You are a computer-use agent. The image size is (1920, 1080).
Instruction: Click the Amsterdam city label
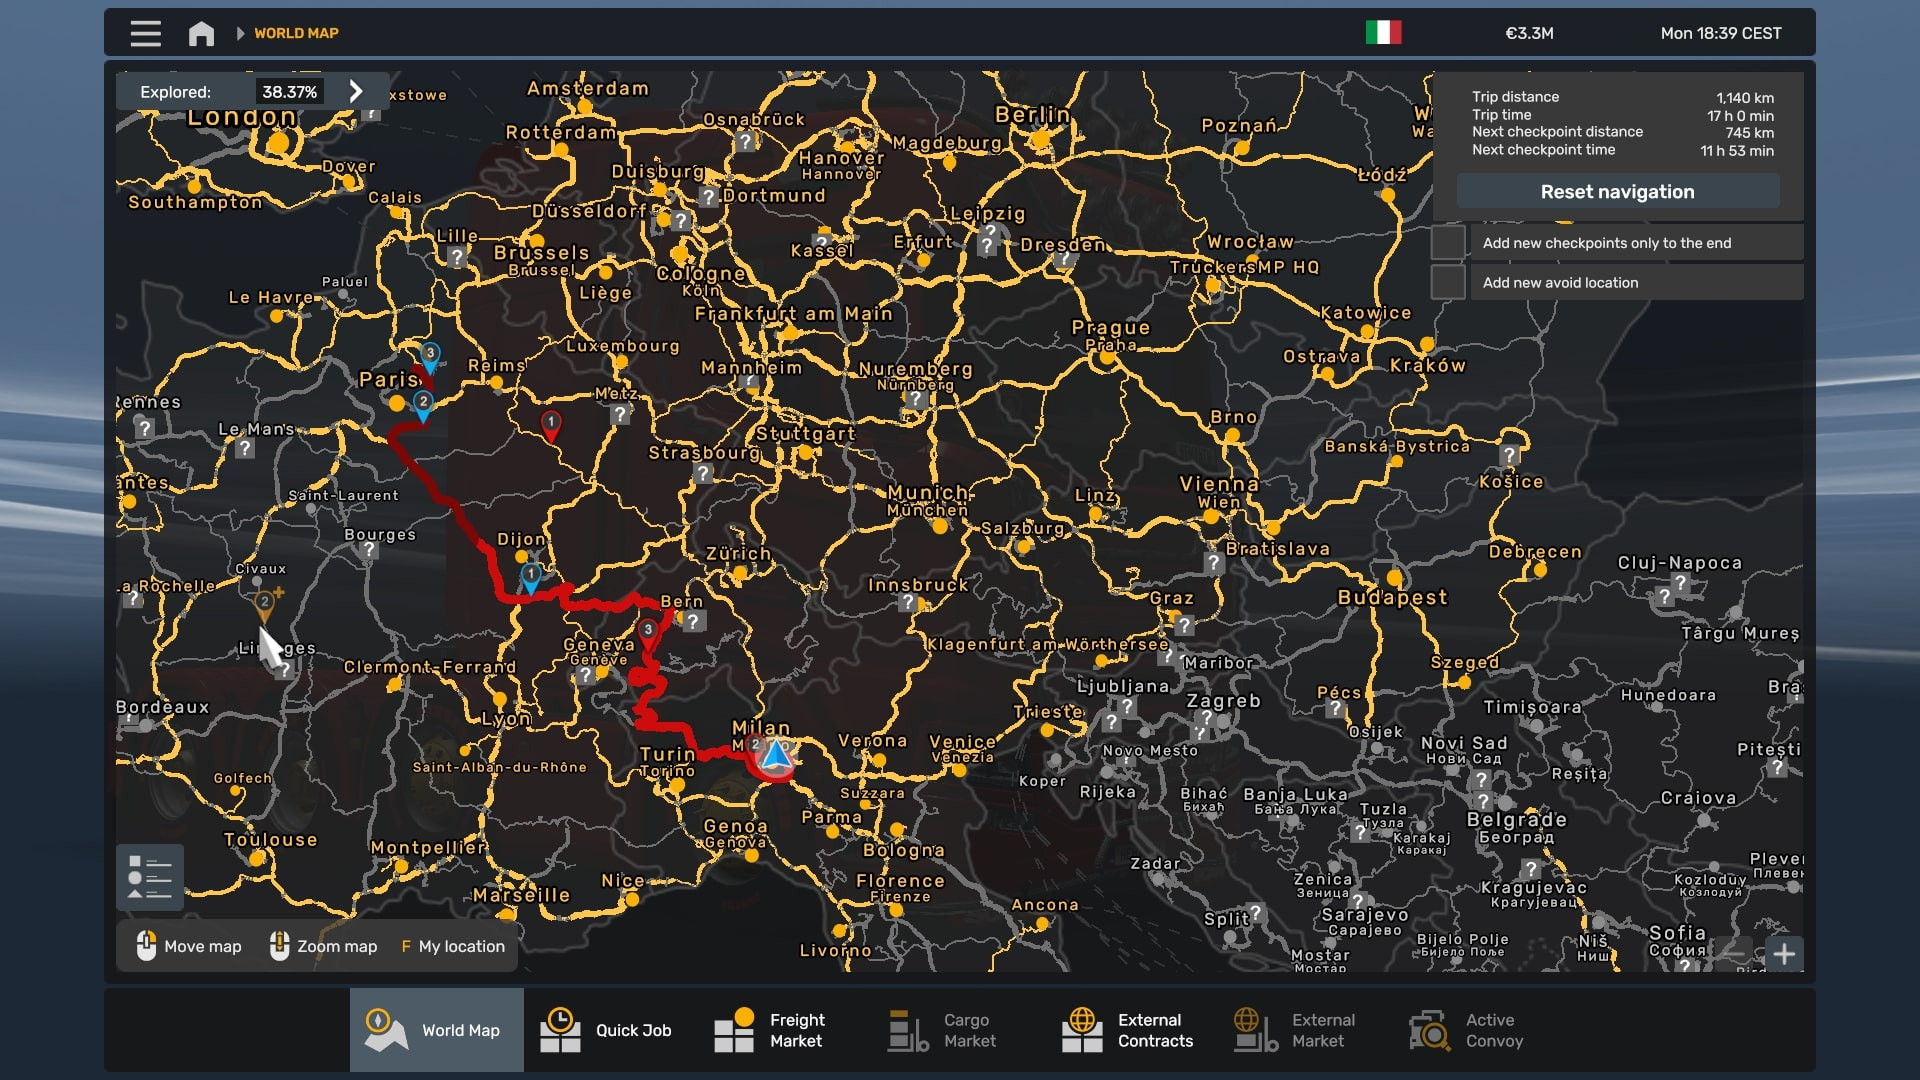588,88
